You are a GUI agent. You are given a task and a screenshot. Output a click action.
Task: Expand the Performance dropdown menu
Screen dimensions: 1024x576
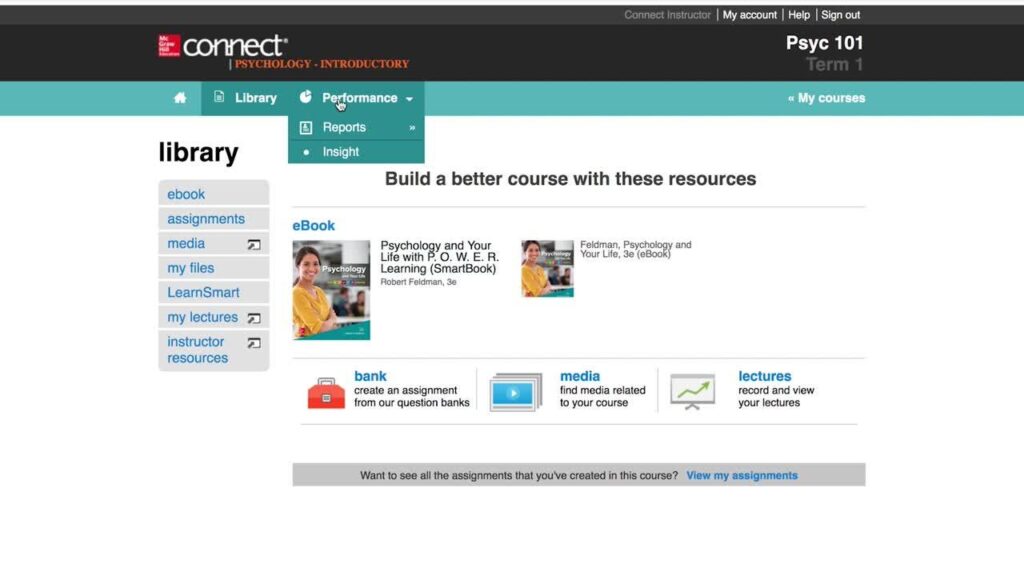click(359, 98)
